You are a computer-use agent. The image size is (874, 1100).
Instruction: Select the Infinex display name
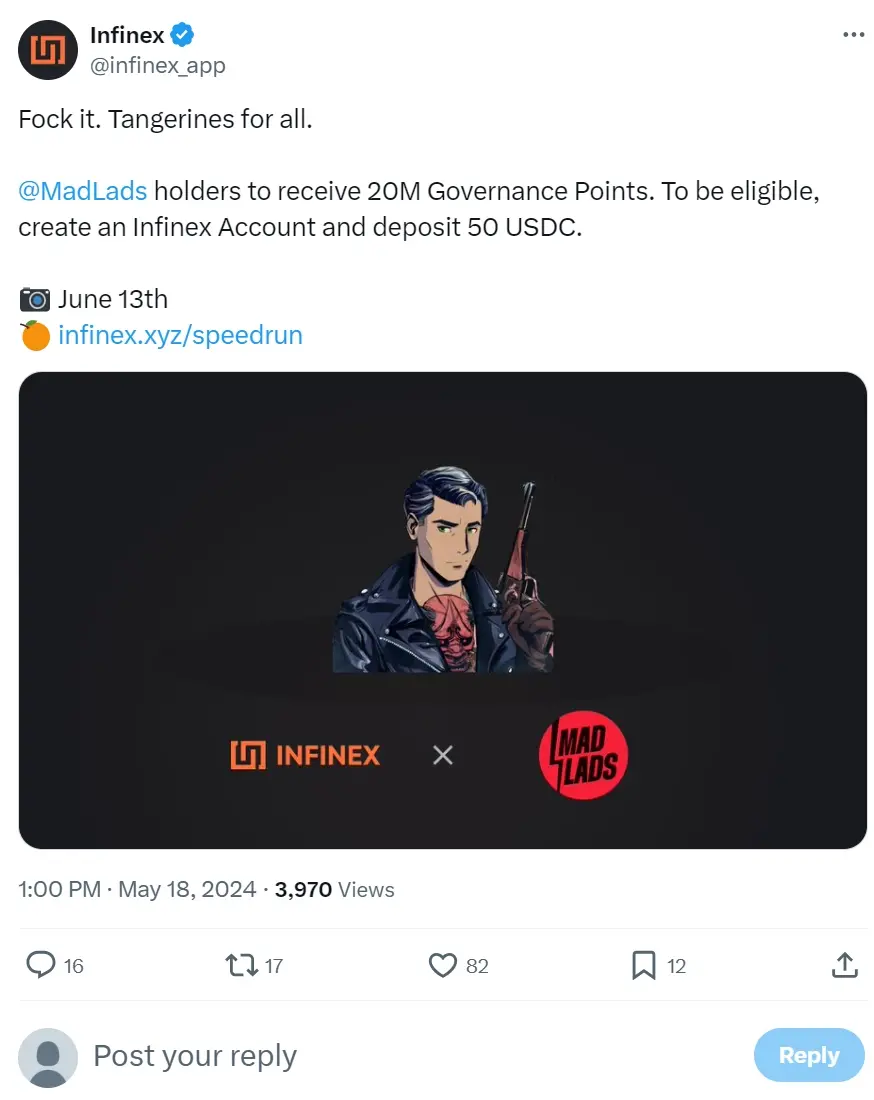coord(127,35)
